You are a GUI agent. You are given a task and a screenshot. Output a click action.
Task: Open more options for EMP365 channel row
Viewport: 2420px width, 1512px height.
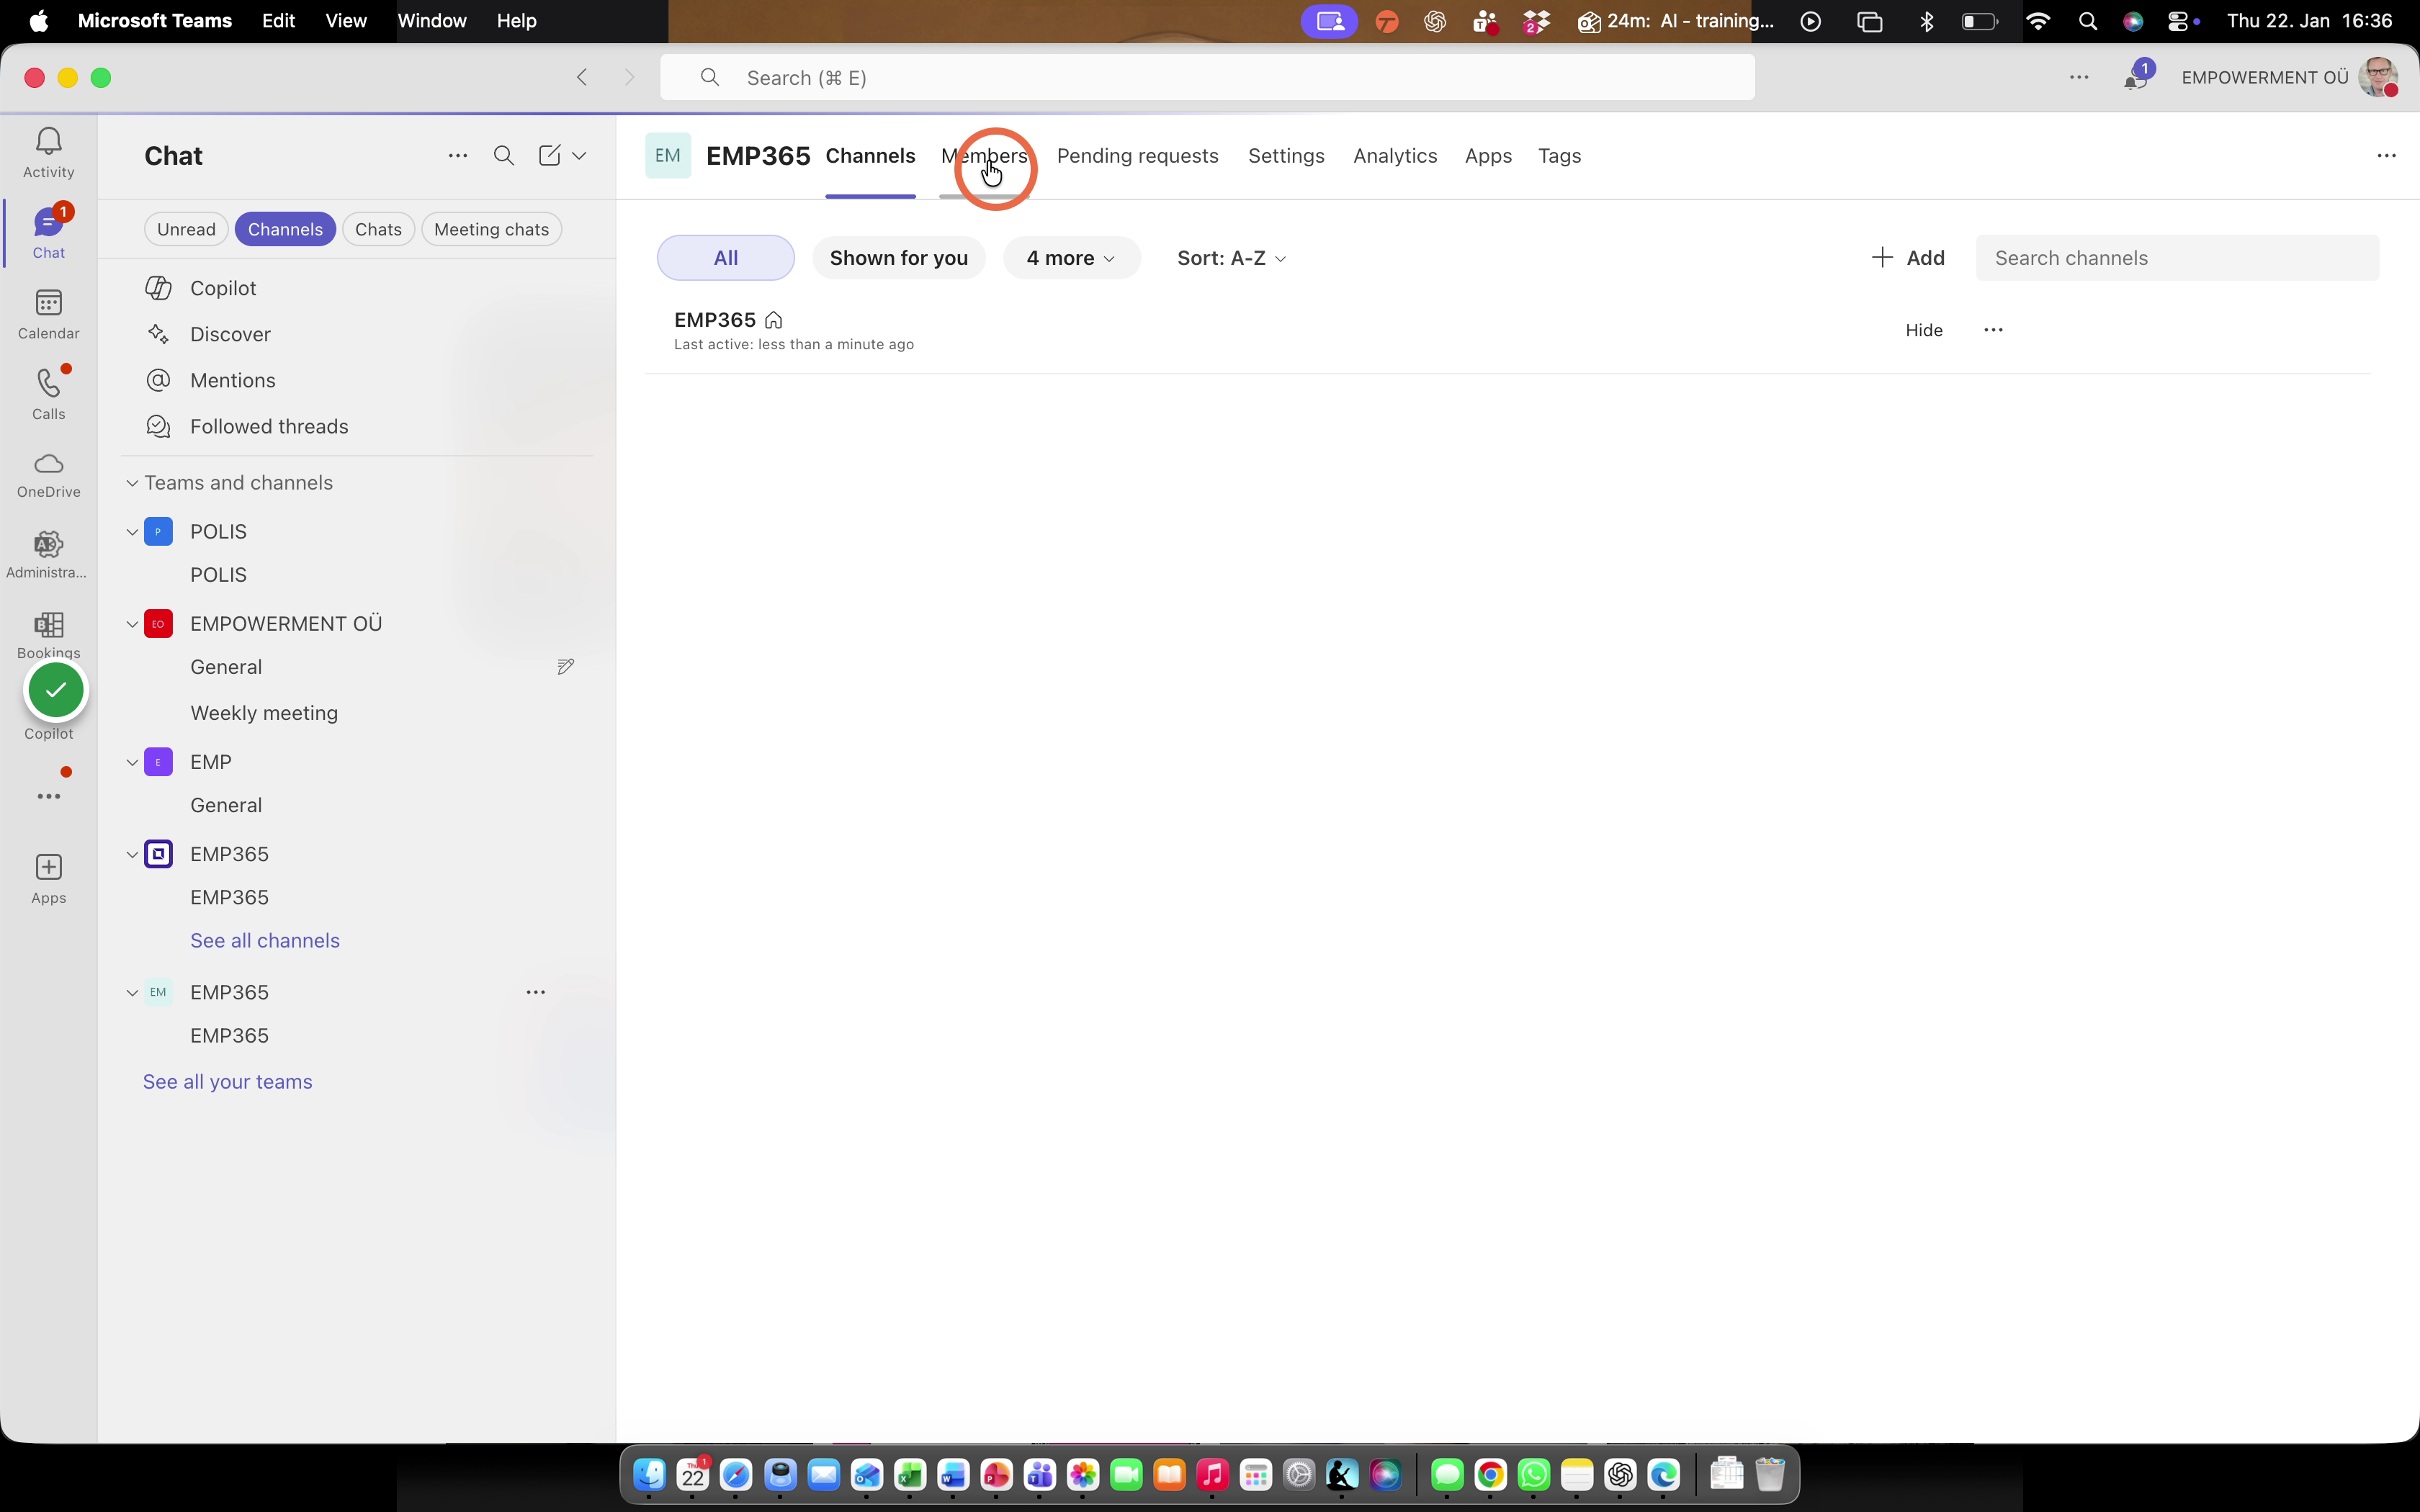[1993, 330]
